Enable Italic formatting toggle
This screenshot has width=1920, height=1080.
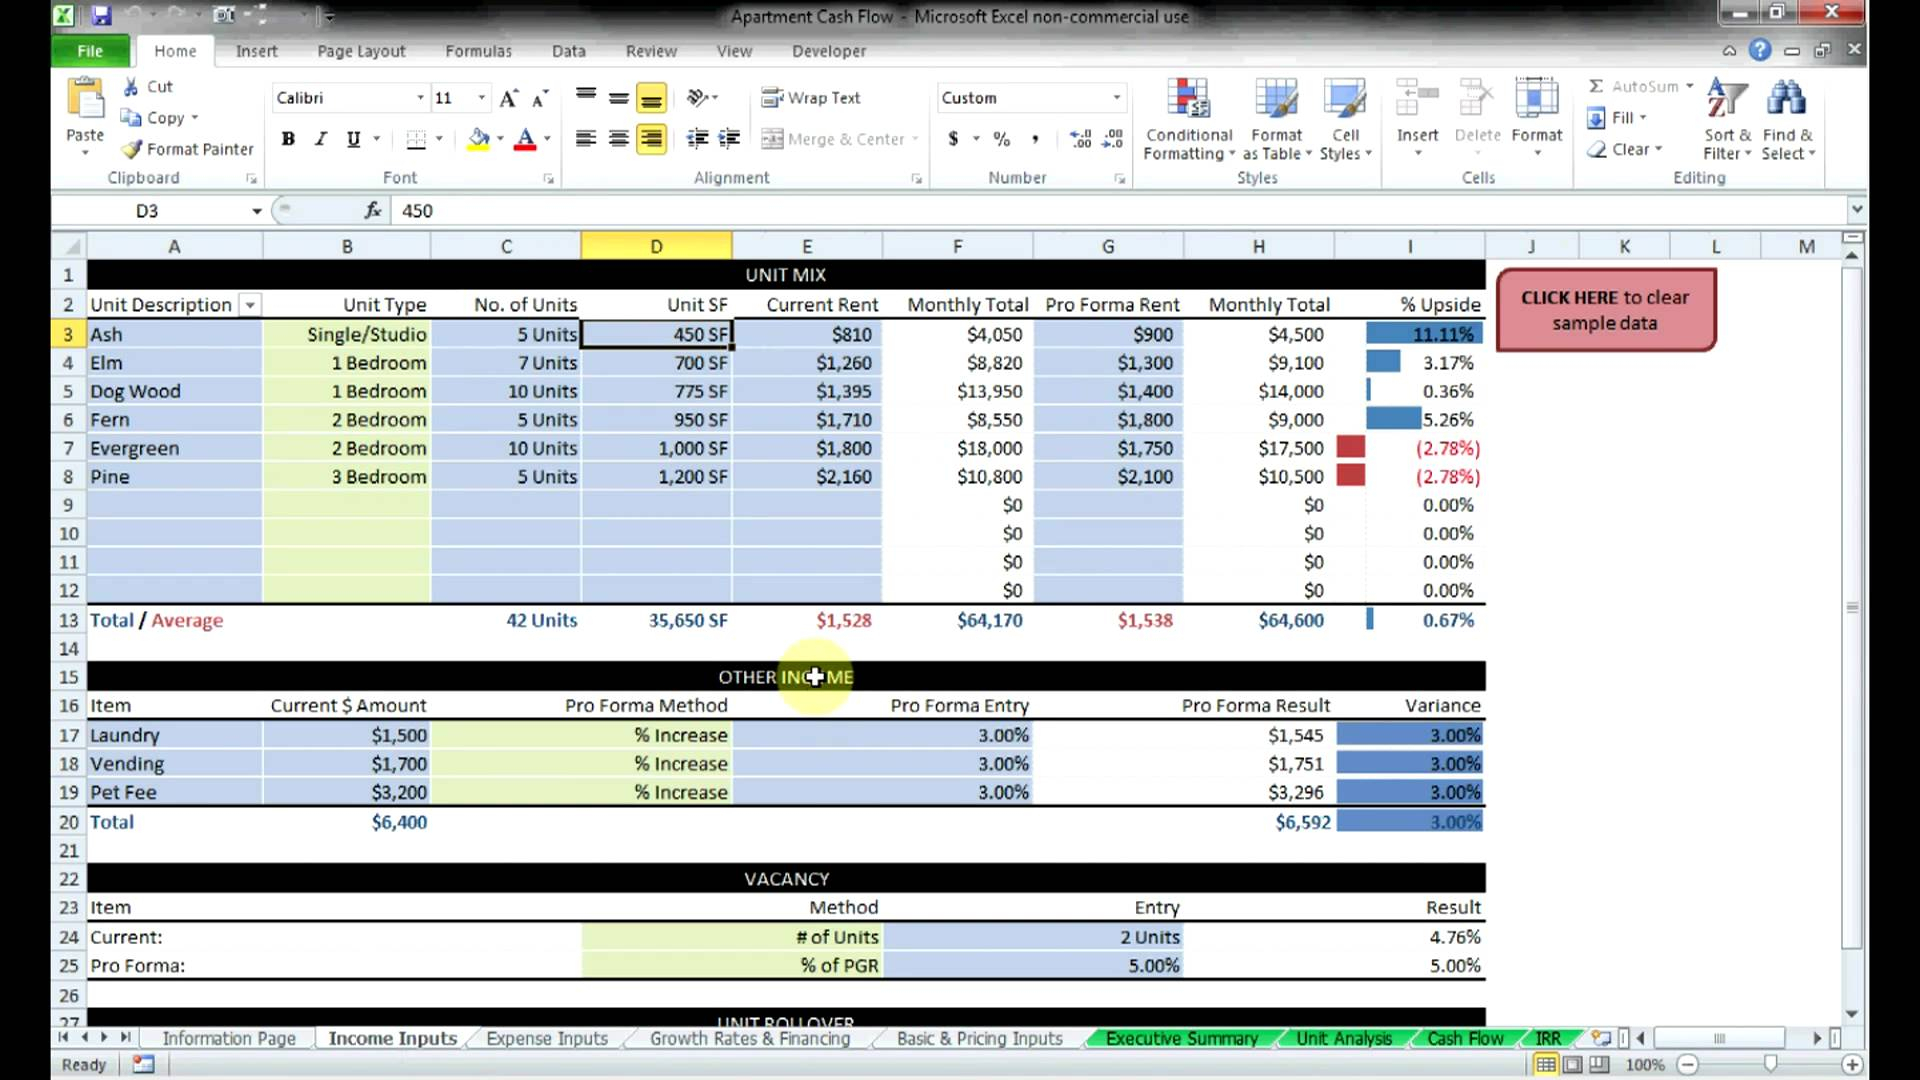(x=320, y=138)
